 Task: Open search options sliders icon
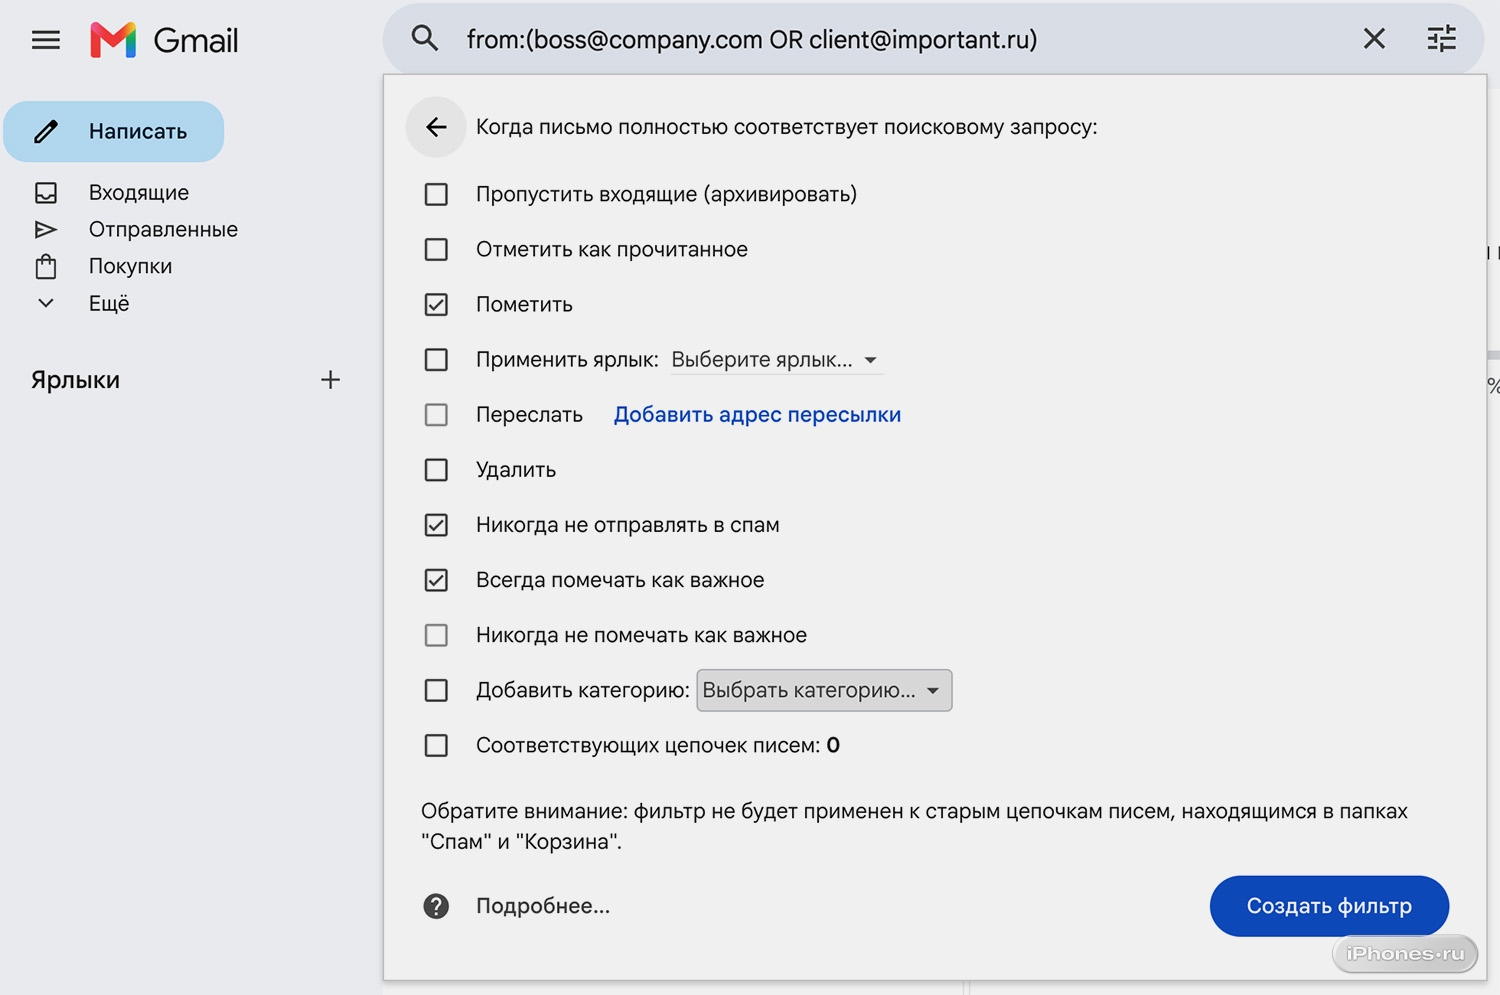coord(1441,39)
